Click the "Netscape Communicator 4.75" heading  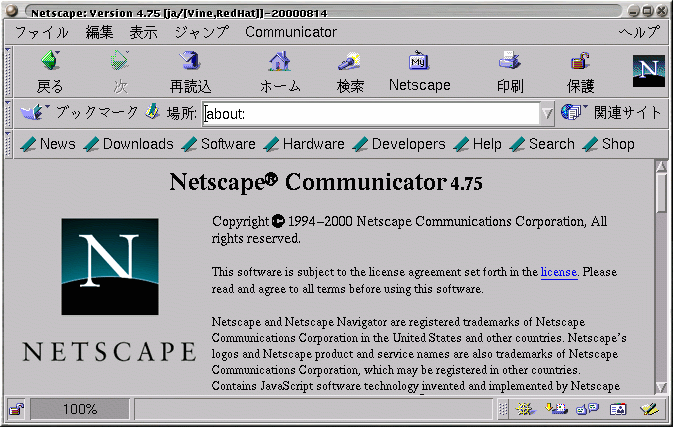[326, 182]
